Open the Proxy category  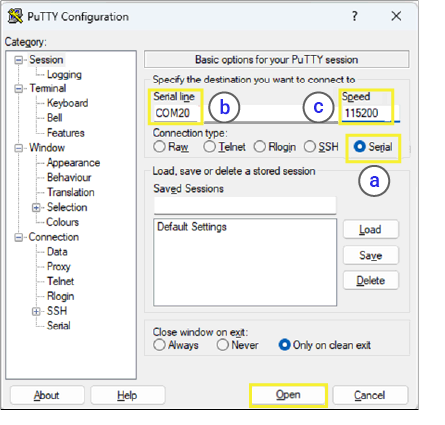coord(59,267)
